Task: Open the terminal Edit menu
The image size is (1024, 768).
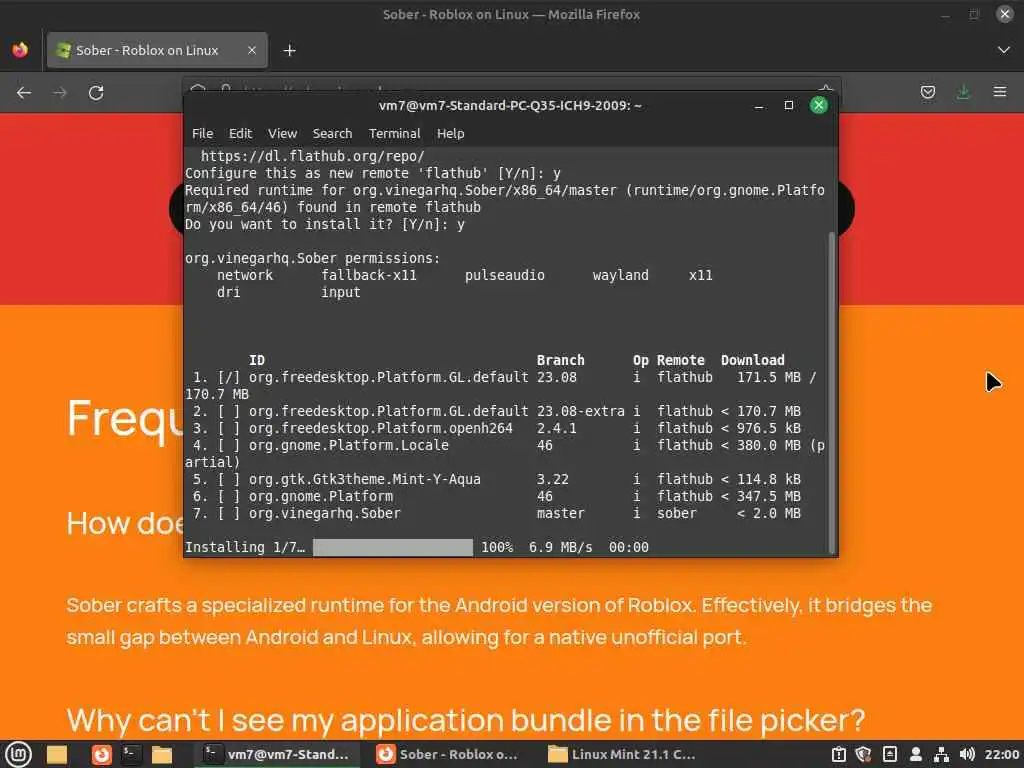Action: [240, 133]
